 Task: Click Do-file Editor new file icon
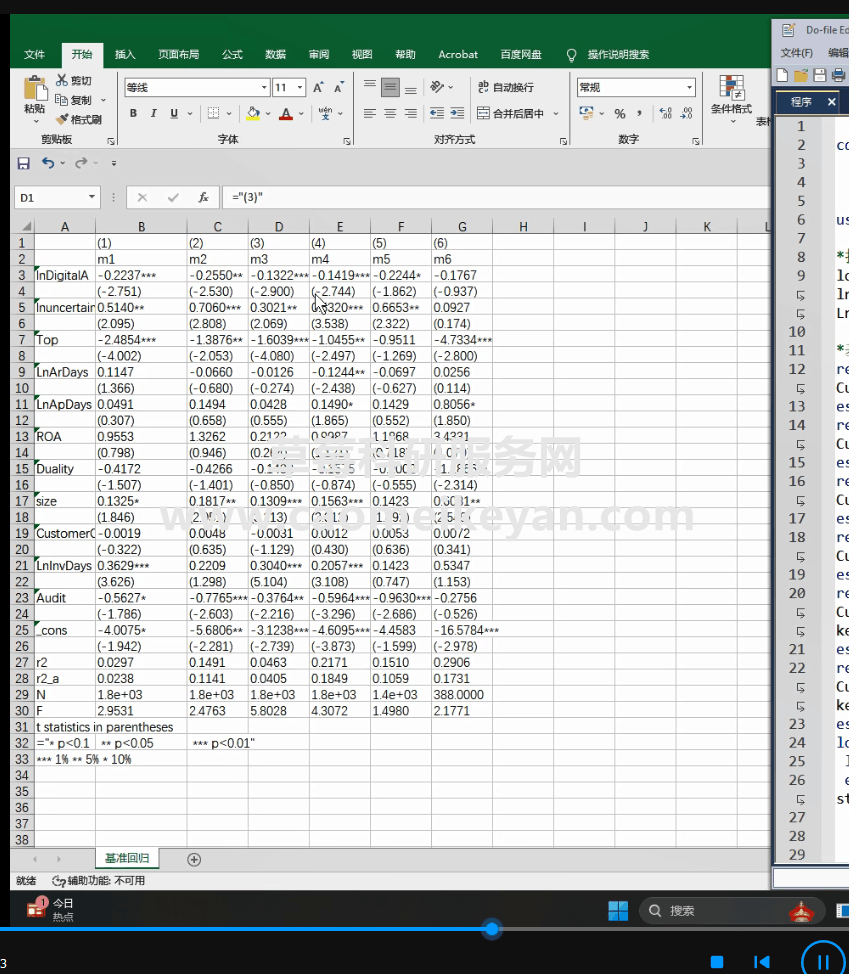[x=783, y=75]
